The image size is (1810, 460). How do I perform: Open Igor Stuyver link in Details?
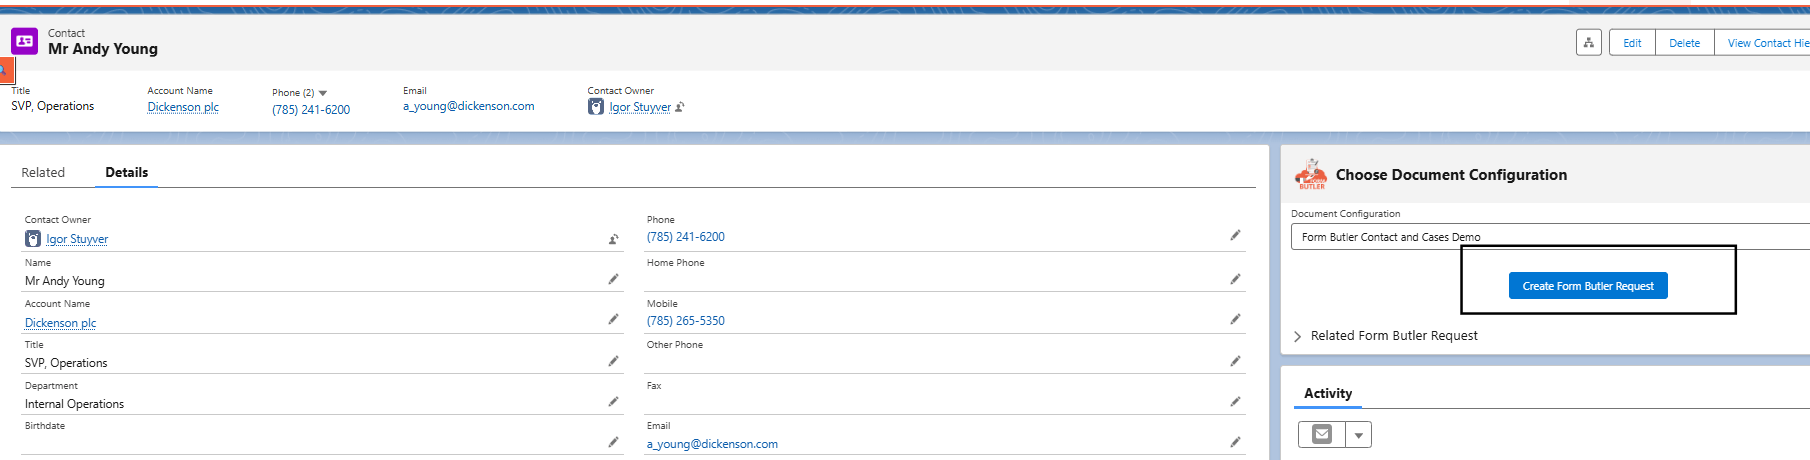(x=77, y=239)
